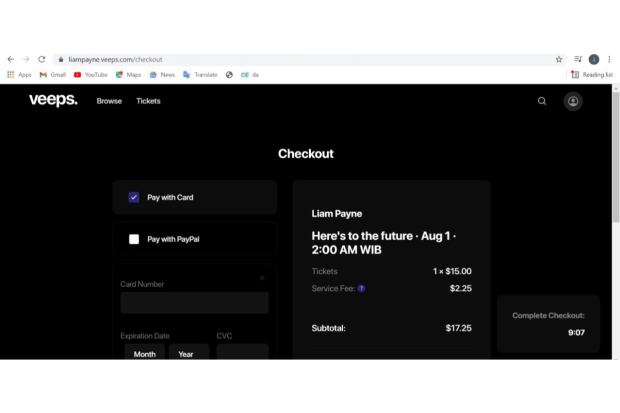The image size is (620, 413).
Task: Open the Translate bookmark link
Action: click(200, 74)
